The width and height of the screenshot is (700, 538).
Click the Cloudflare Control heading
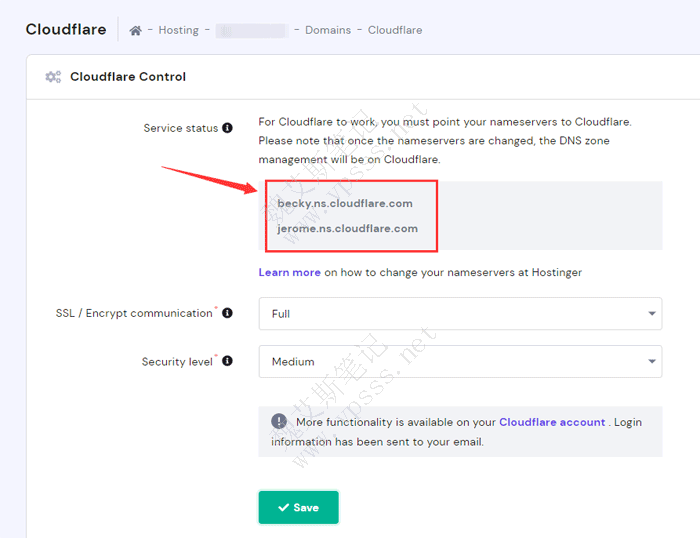tap(128, 77)
